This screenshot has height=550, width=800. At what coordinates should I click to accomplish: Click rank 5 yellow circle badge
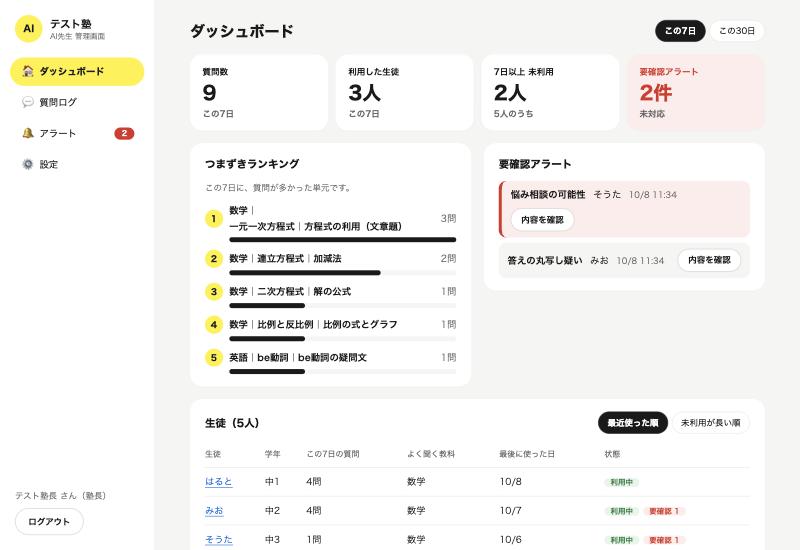214,358
